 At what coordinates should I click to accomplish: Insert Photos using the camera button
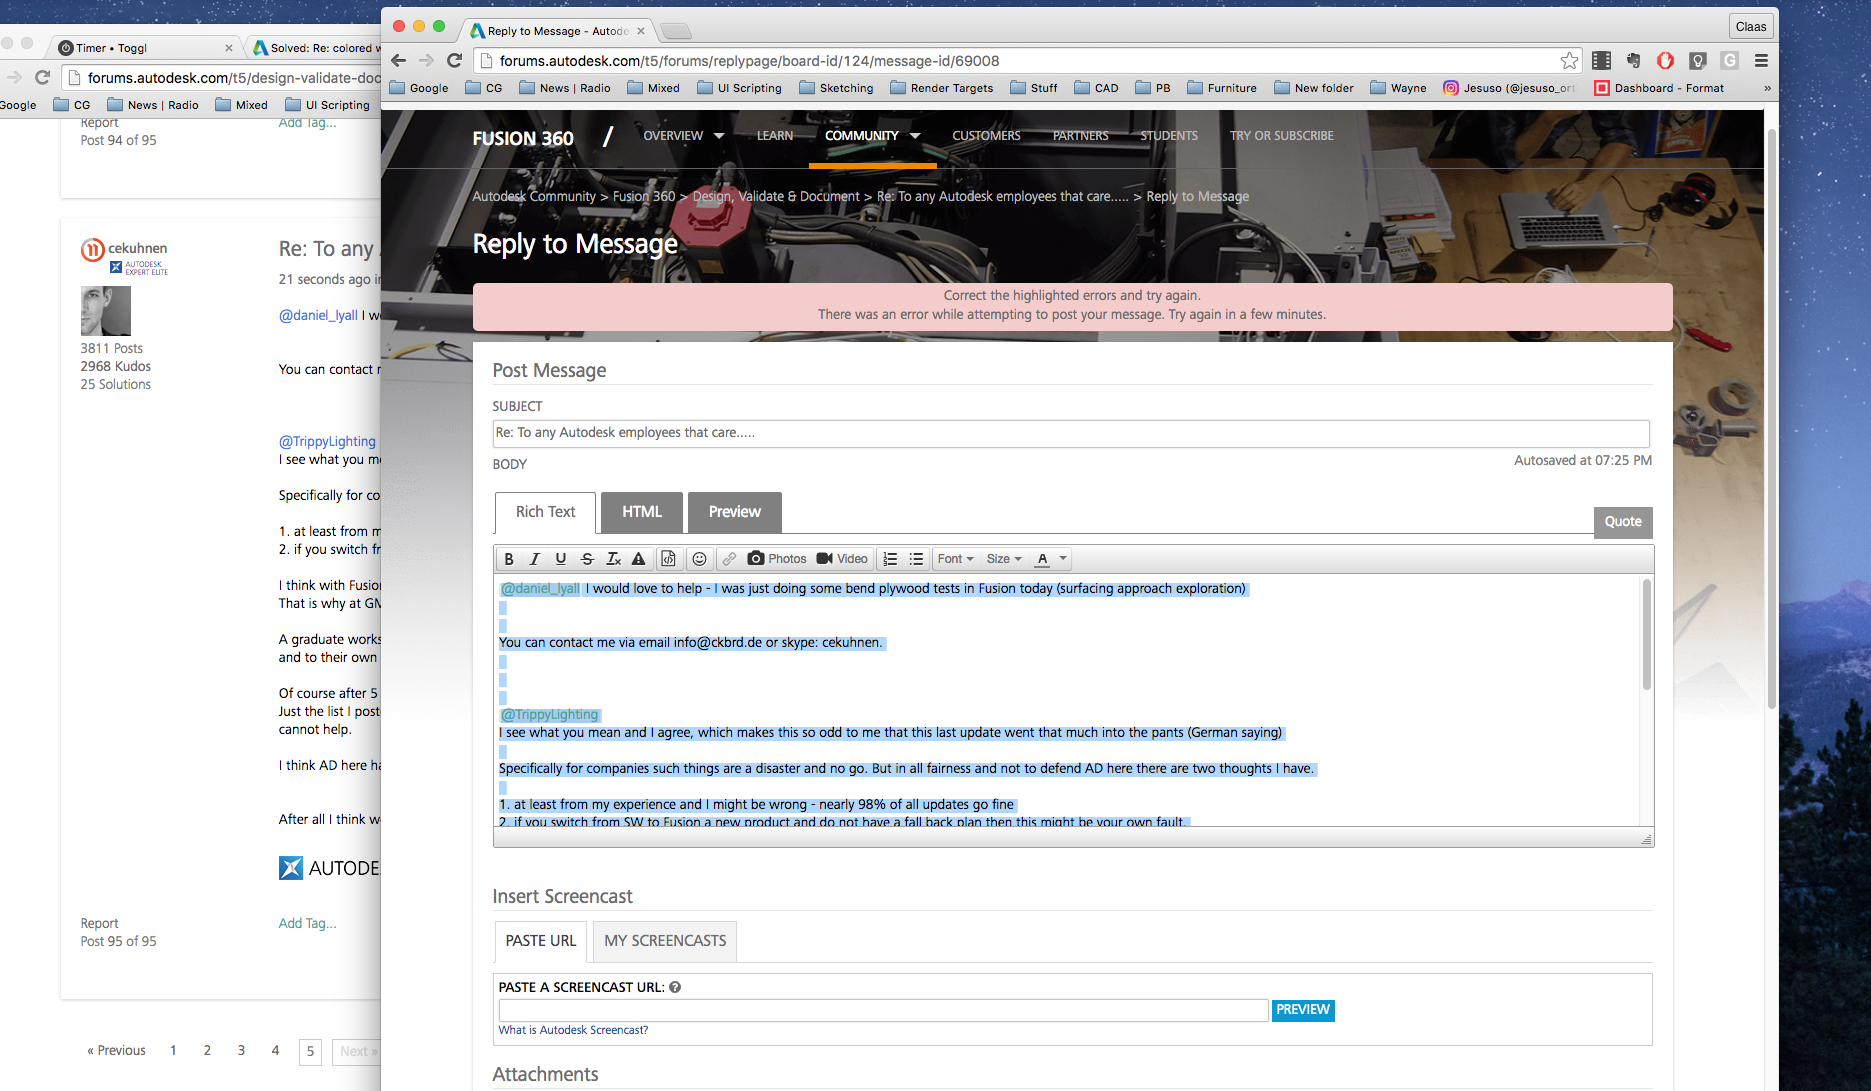coord(777,559)
